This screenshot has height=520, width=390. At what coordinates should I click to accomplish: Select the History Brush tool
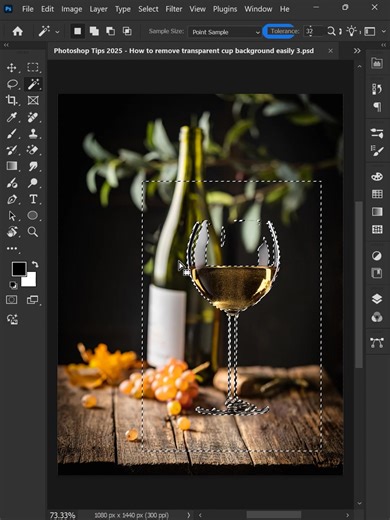pyautogui.click(x=12, y=150)
